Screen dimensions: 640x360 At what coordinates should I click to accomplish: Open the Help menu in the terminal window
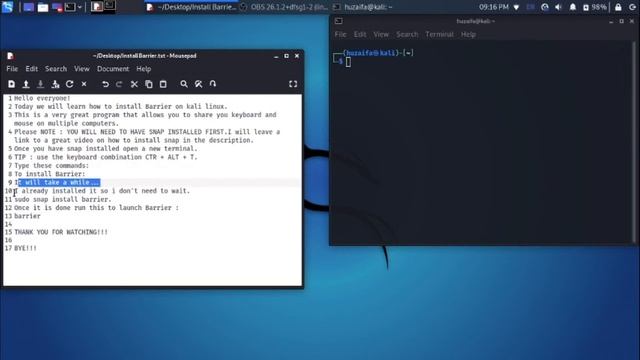[468, 34]
